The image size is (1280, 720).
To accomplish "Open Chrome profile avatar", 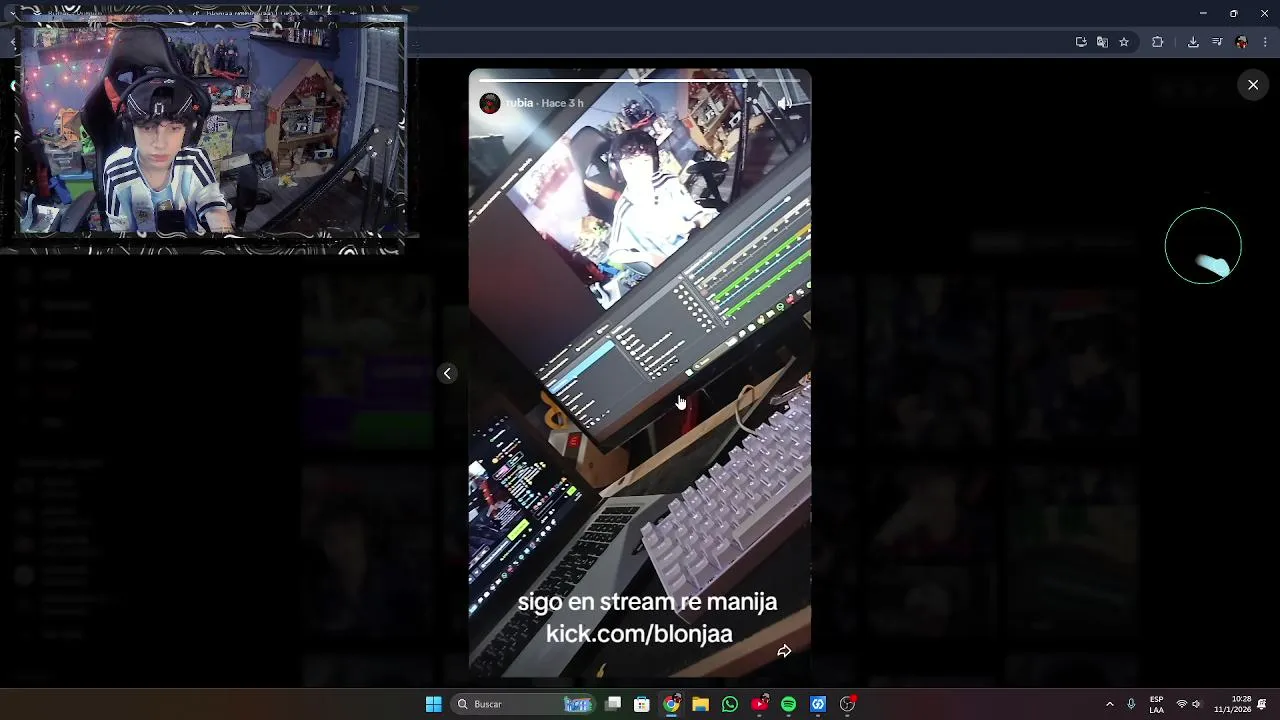I will tap(1242, 42).
